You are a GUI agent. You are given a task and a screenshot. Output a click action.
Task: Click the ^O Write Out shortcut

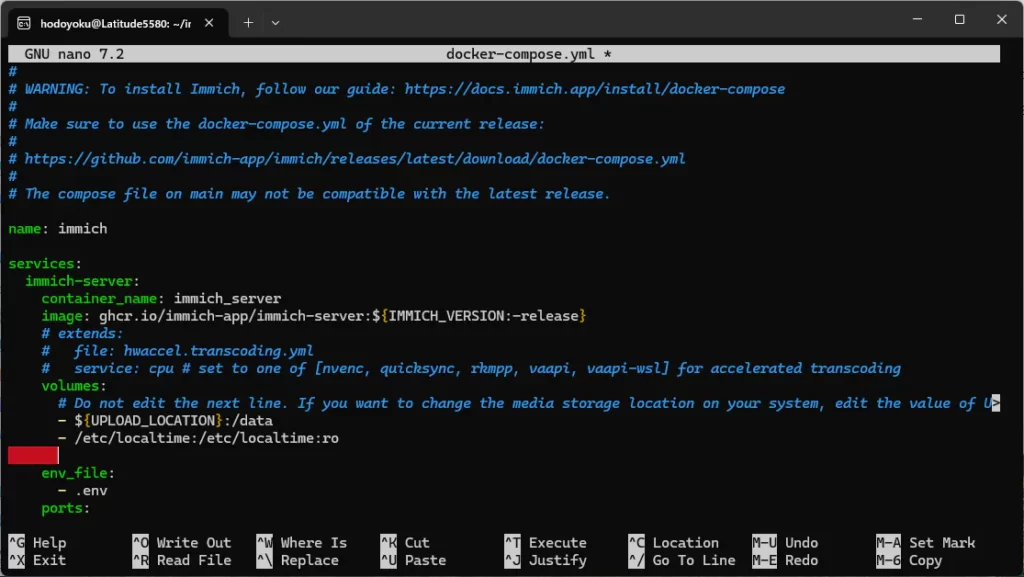click(x=182, y=542)
